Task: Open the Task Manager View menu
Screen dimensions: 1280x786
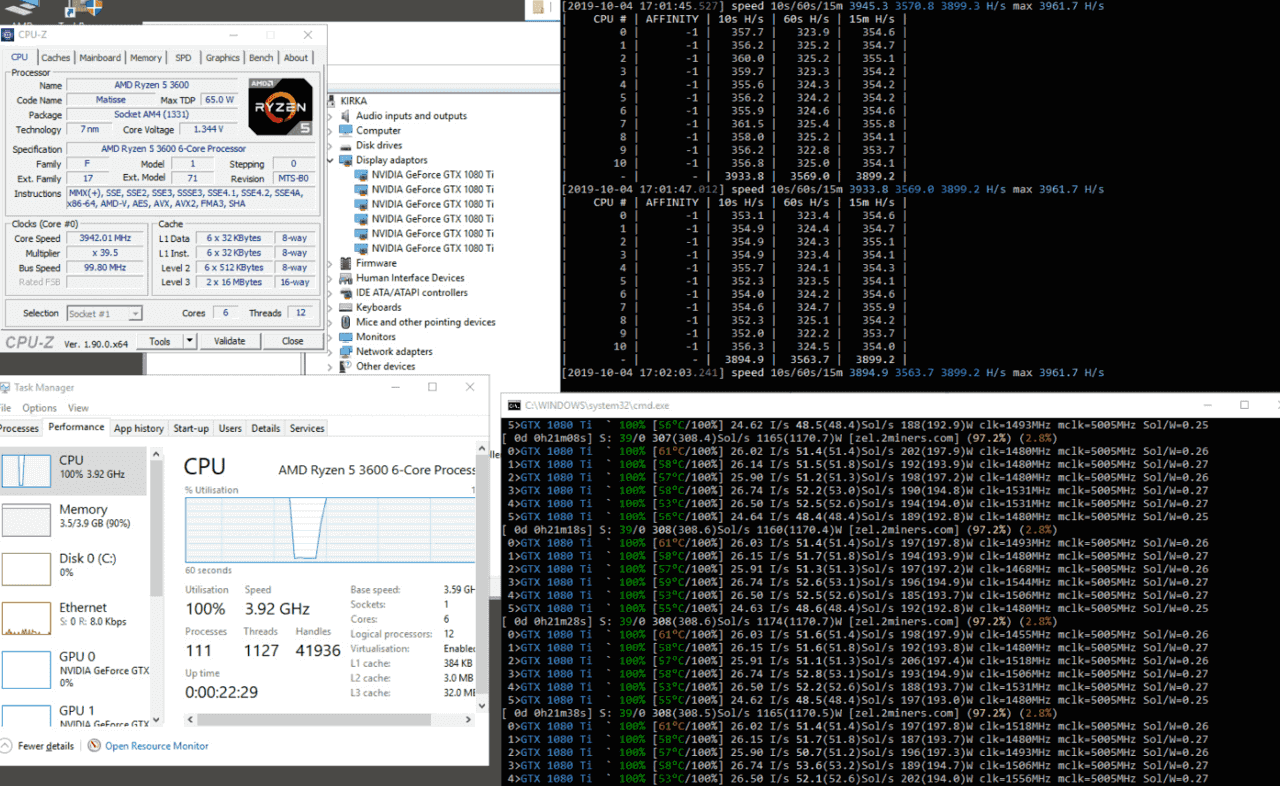Action: (78, 408)
